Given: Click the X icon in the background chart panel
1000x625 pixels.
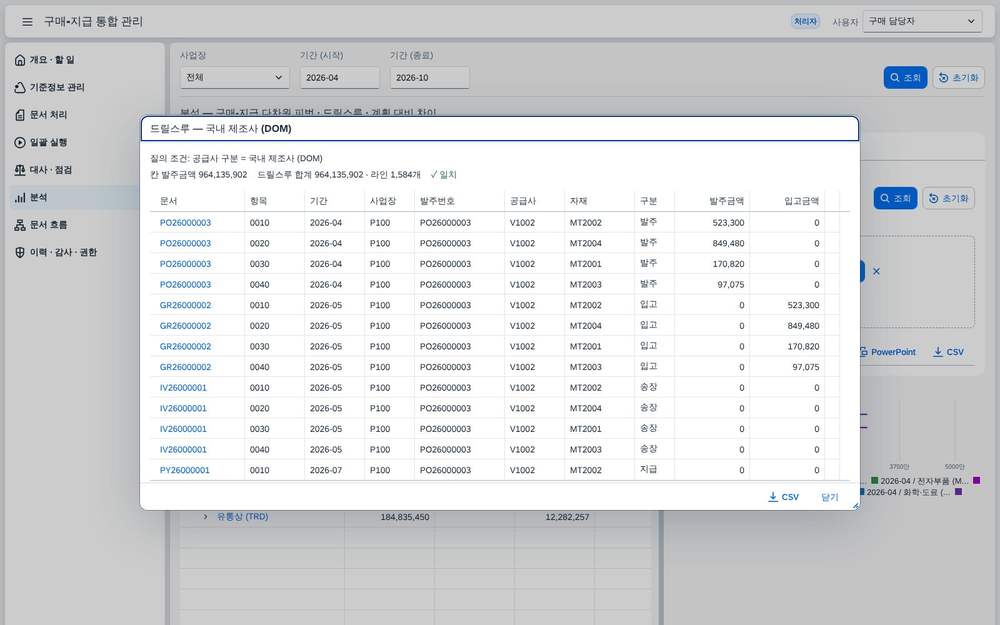Looking at the screenshot, I should (x=876, y=271).
